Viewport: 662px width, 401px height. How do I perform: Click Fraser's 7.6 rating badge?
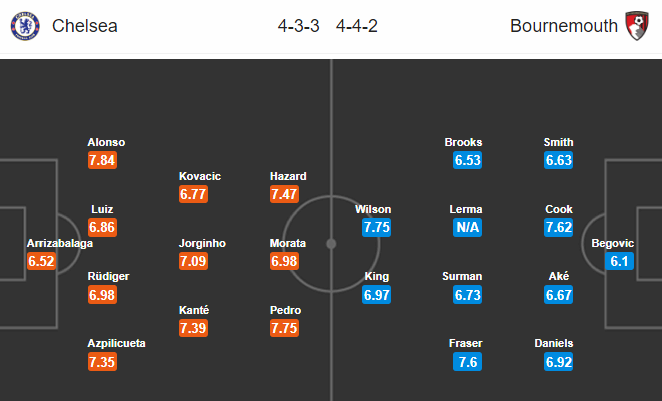click(465, 361)
